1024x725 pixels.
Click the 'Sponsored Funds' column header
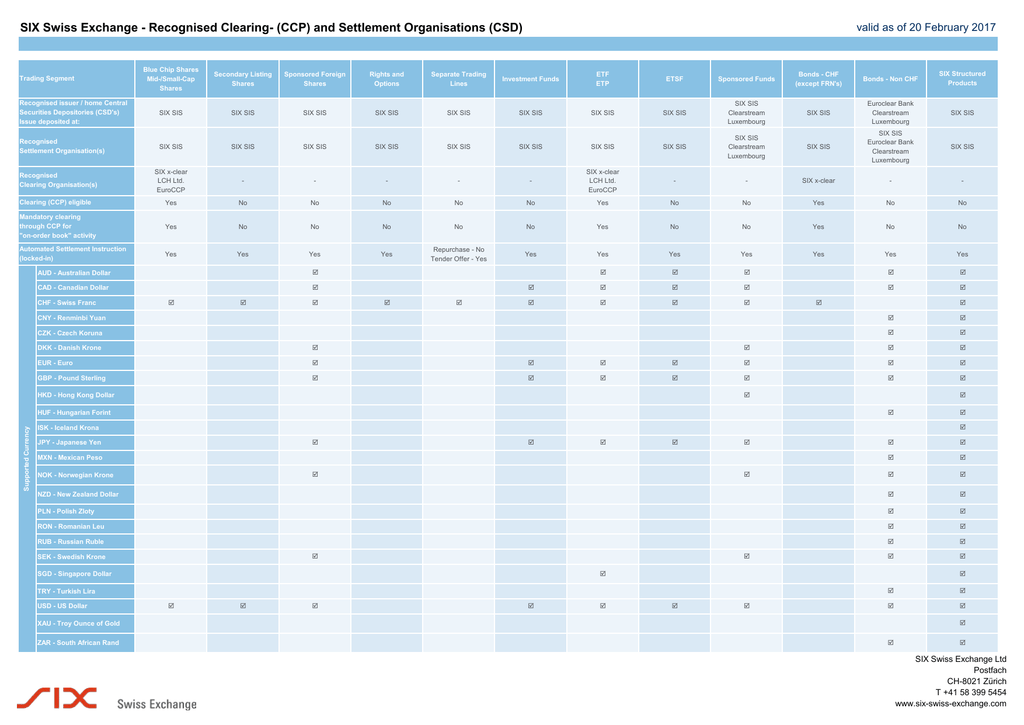pyautogui.click(x=746, y=78)
